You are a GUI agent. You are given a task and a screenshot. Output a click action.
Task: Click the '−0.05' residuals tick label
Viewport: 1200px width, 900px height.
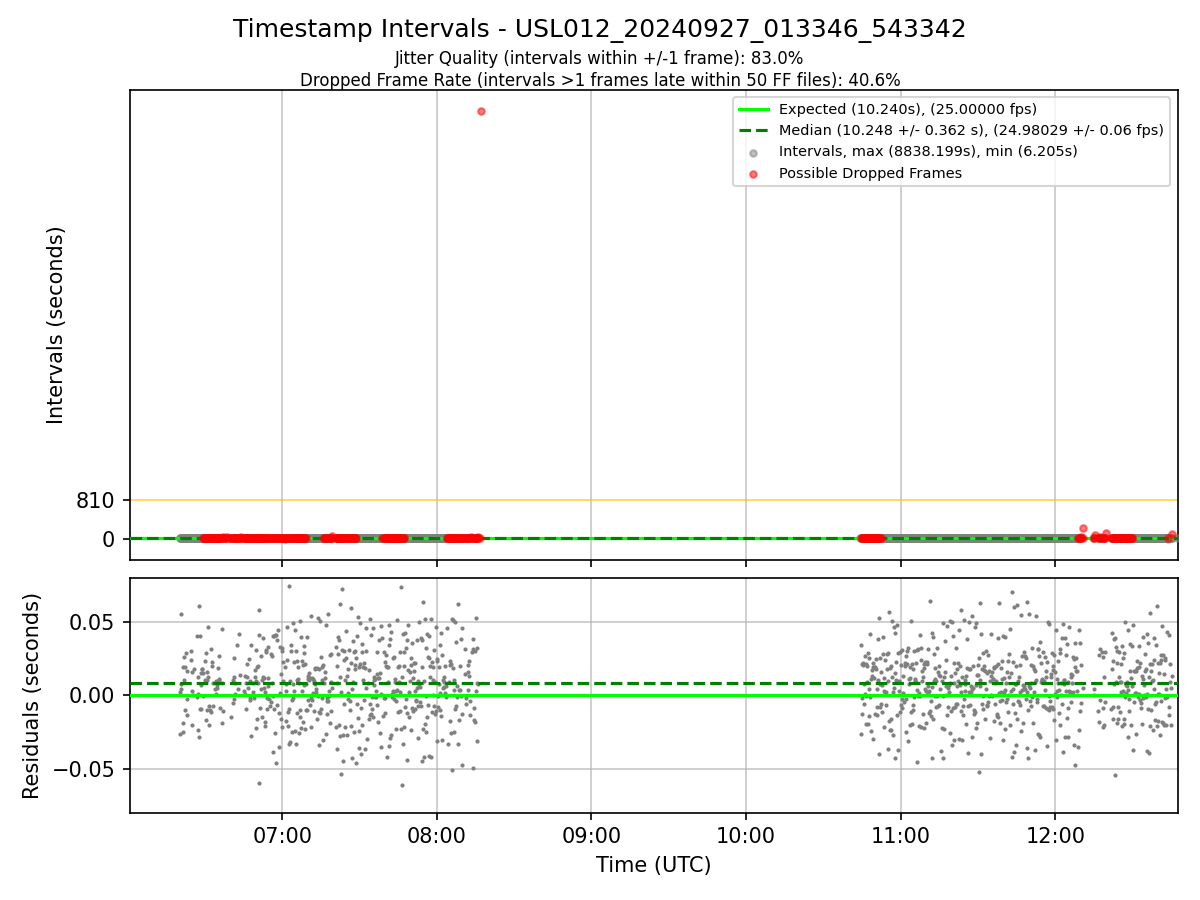[x=86, y=769]
